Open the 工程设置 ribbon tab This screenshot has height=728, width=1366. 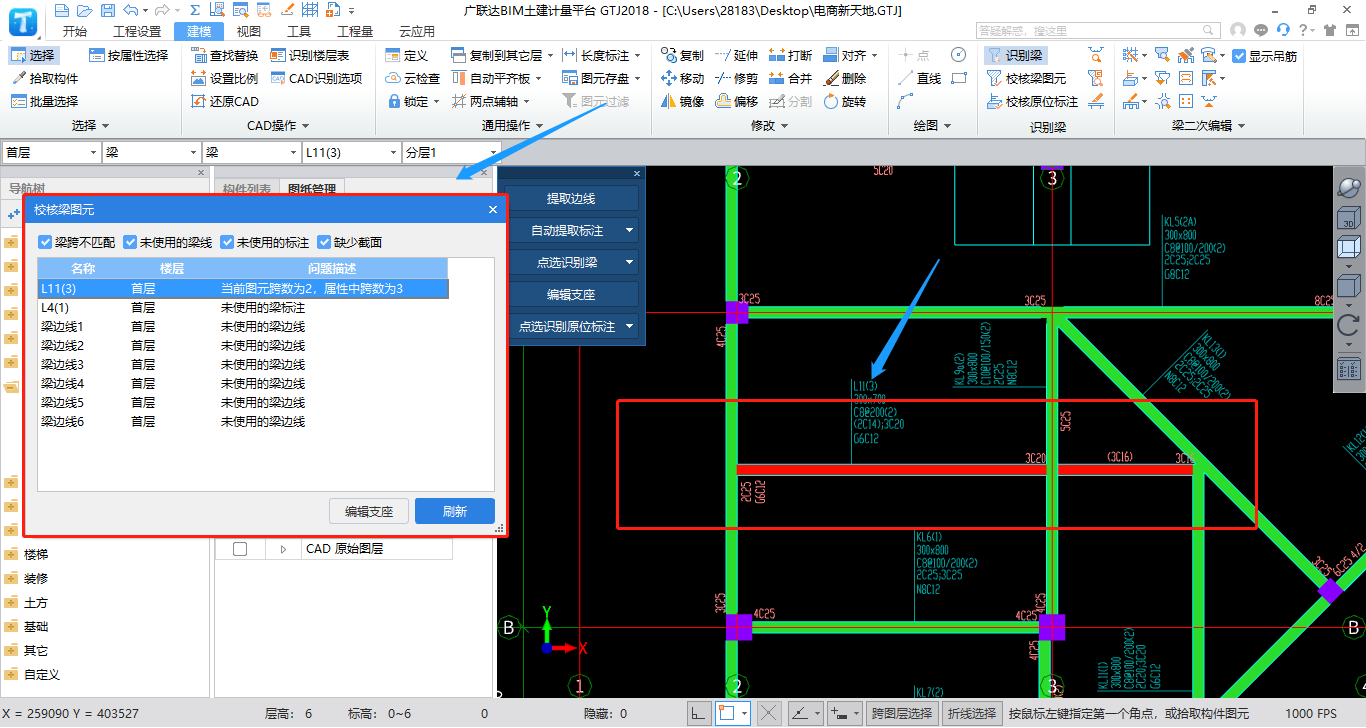click(137, 31)
